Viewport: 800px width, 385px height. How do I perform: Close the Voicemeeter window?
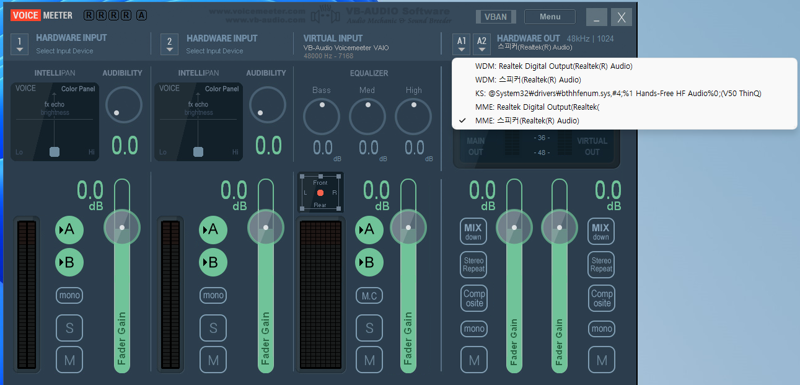click(x=621, y=17)
